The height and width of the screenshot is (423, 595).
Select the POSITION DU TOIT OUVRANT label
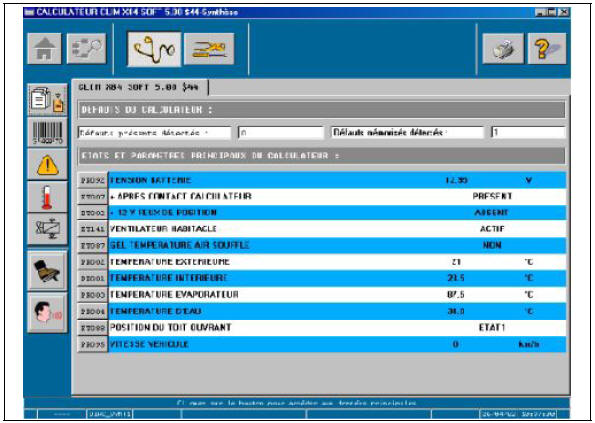[x=170, y=328]
